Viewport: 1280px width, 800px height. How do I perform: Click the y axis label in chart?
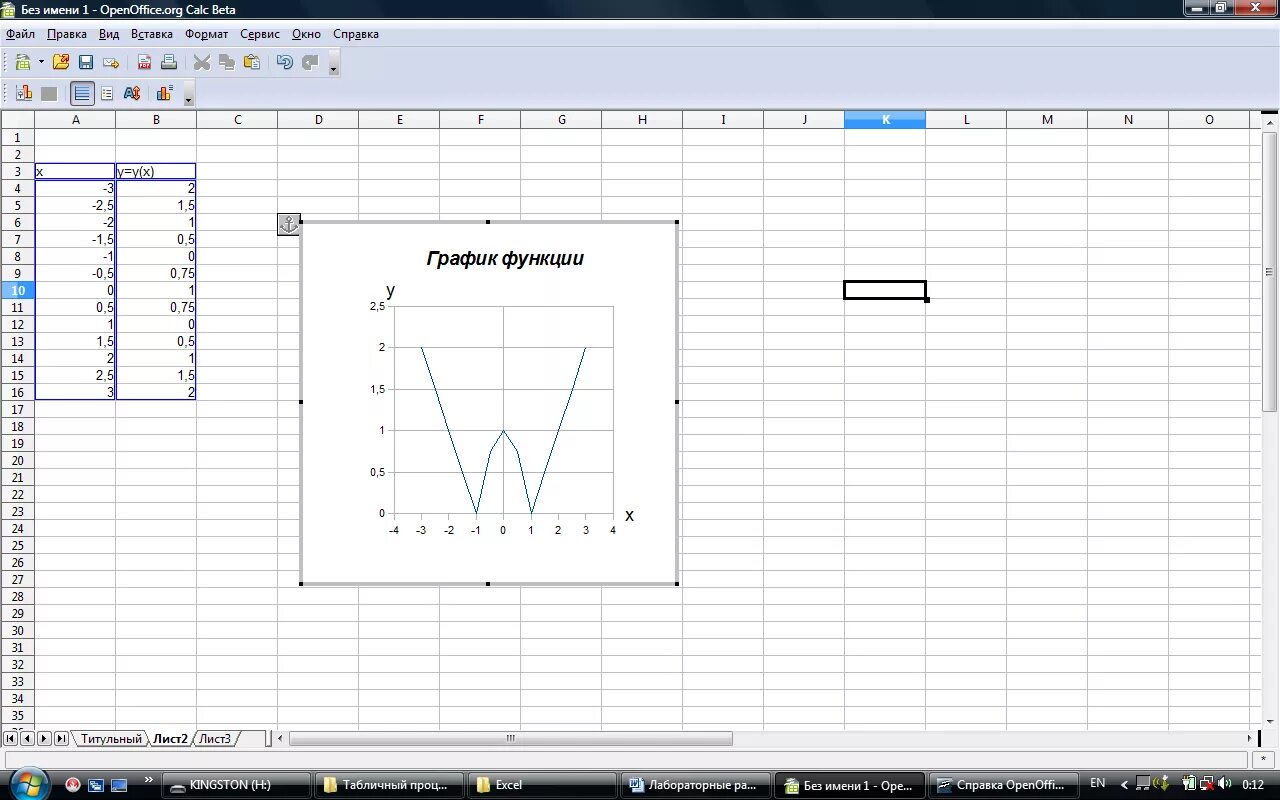[x=390, y=291]
